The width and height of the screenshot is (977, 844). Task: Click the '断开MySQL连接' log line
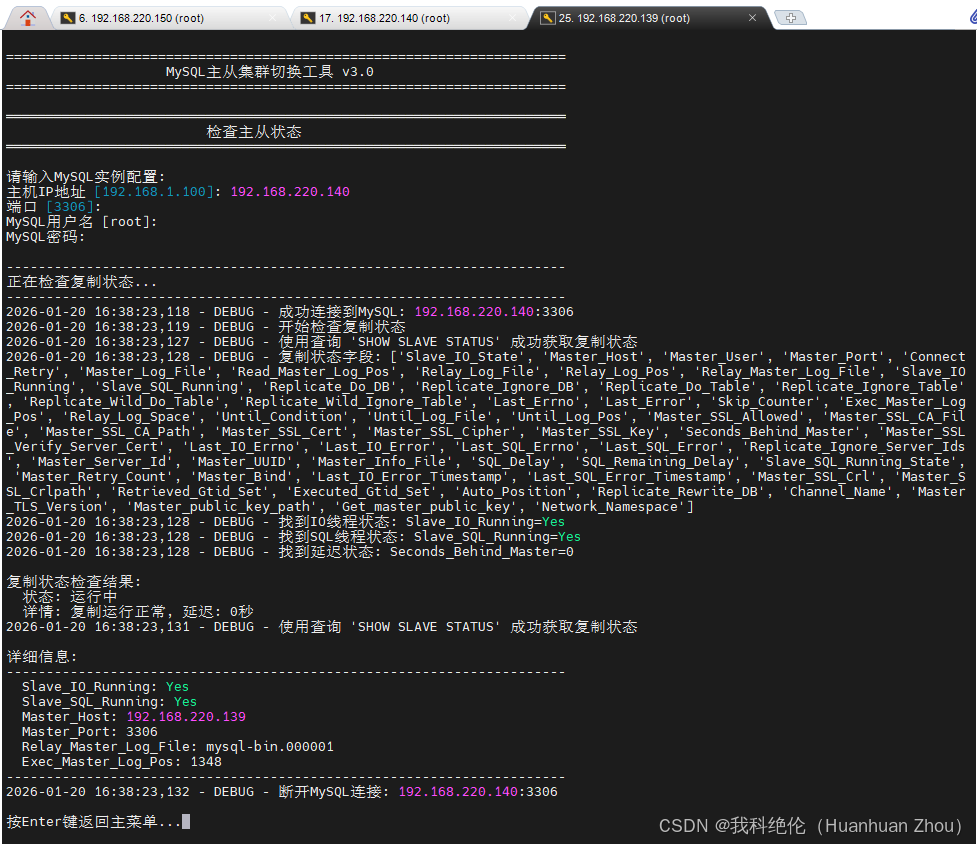pyautogui.click(x=282, y=792)
